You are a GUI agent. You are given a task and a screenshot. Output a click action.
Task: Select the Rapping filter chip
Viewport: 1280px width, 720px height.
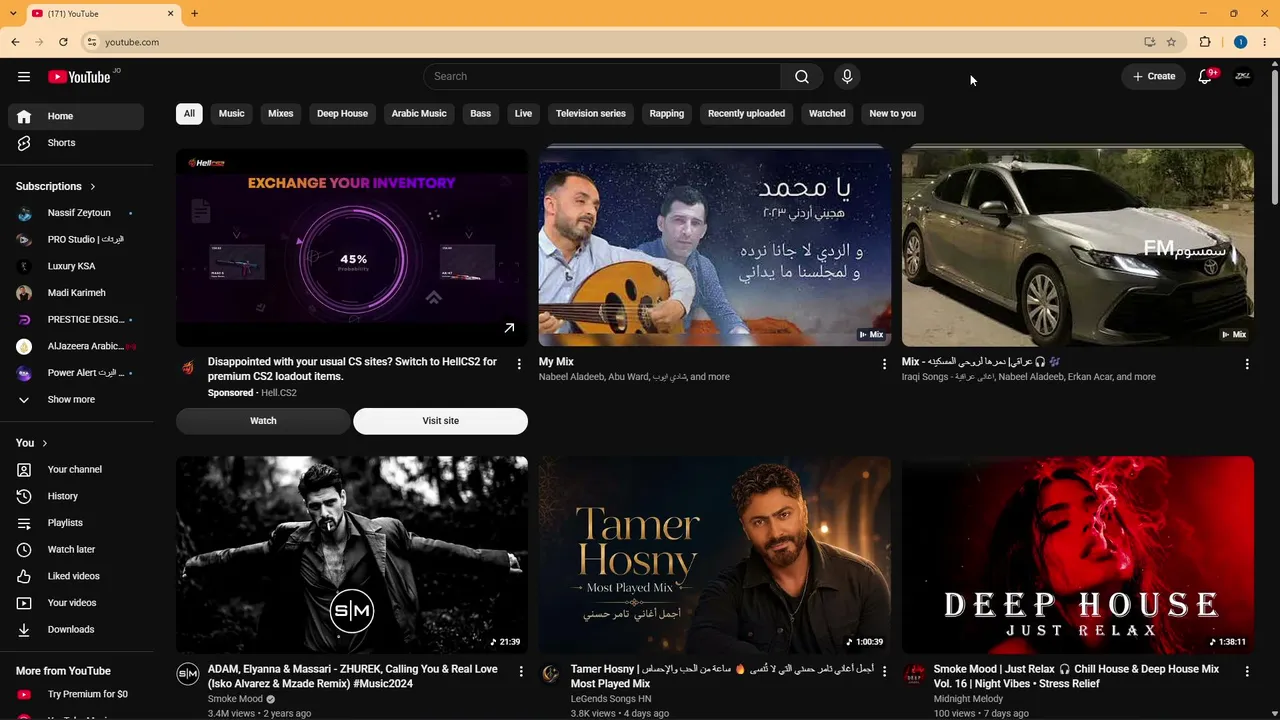coord(667,114)
